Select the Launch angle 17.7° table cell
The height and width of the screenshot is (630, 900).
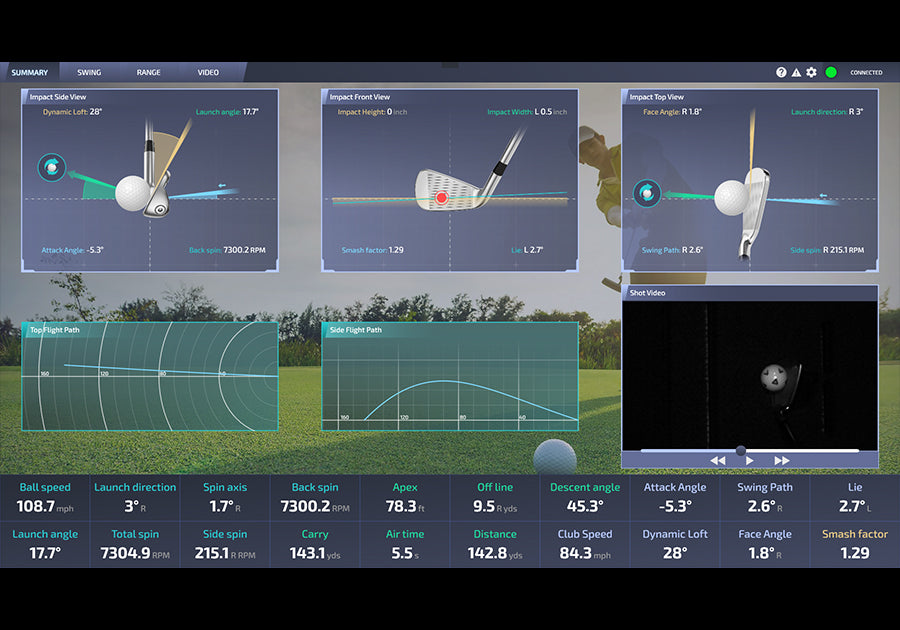click(x=45, y=545)
